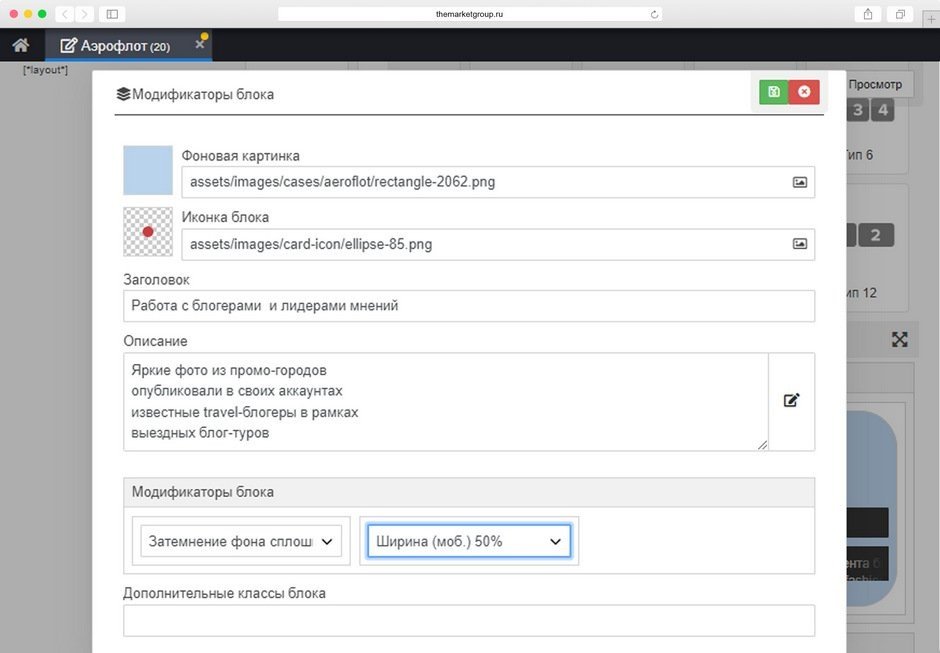Switch to the Аэрофлот (20) tab
This screenshot has width=940, height=653.
[x=115, y=46]
